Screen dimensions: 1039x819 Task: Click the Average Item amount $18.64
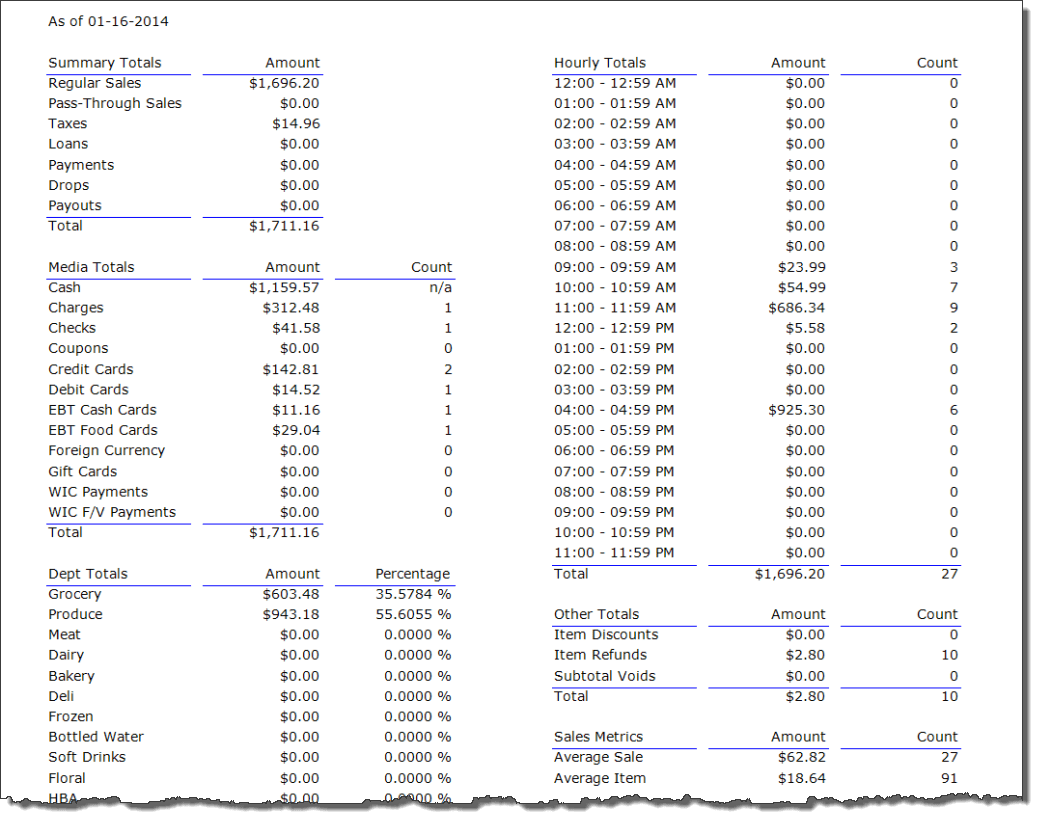click(801, 779)
